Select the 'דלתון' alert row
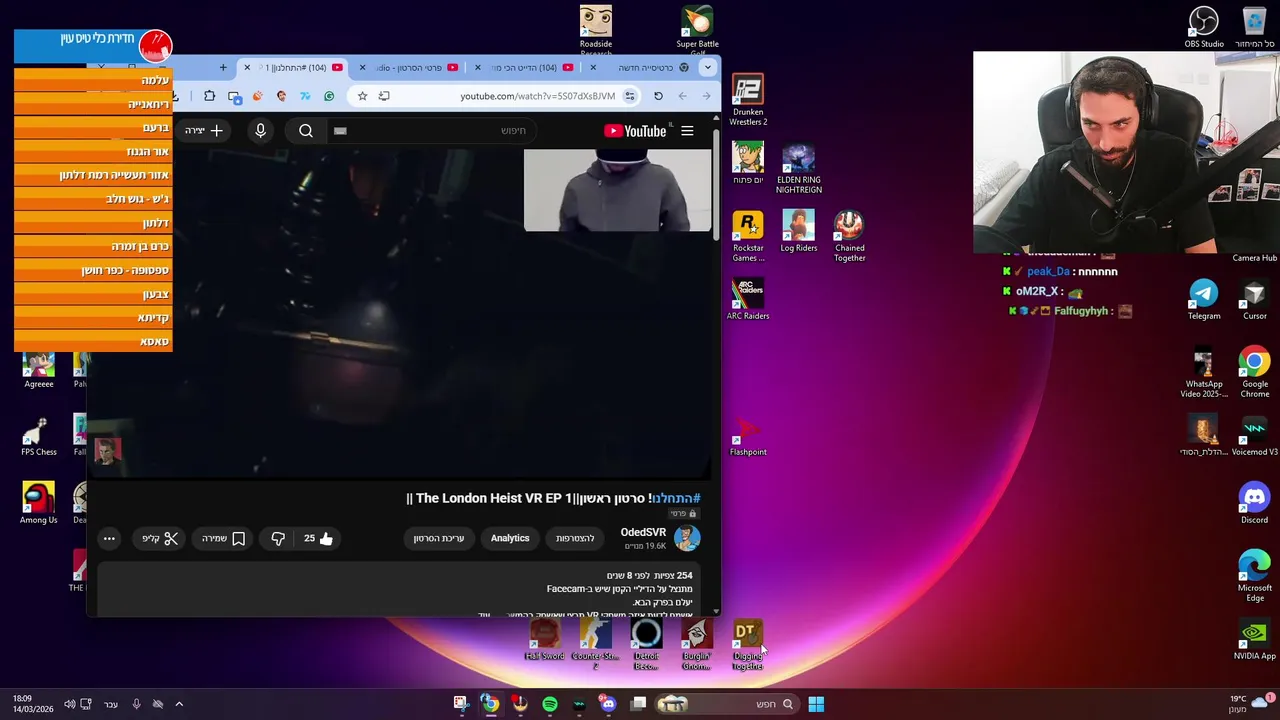1280x720 pixels. click(93, 223)
